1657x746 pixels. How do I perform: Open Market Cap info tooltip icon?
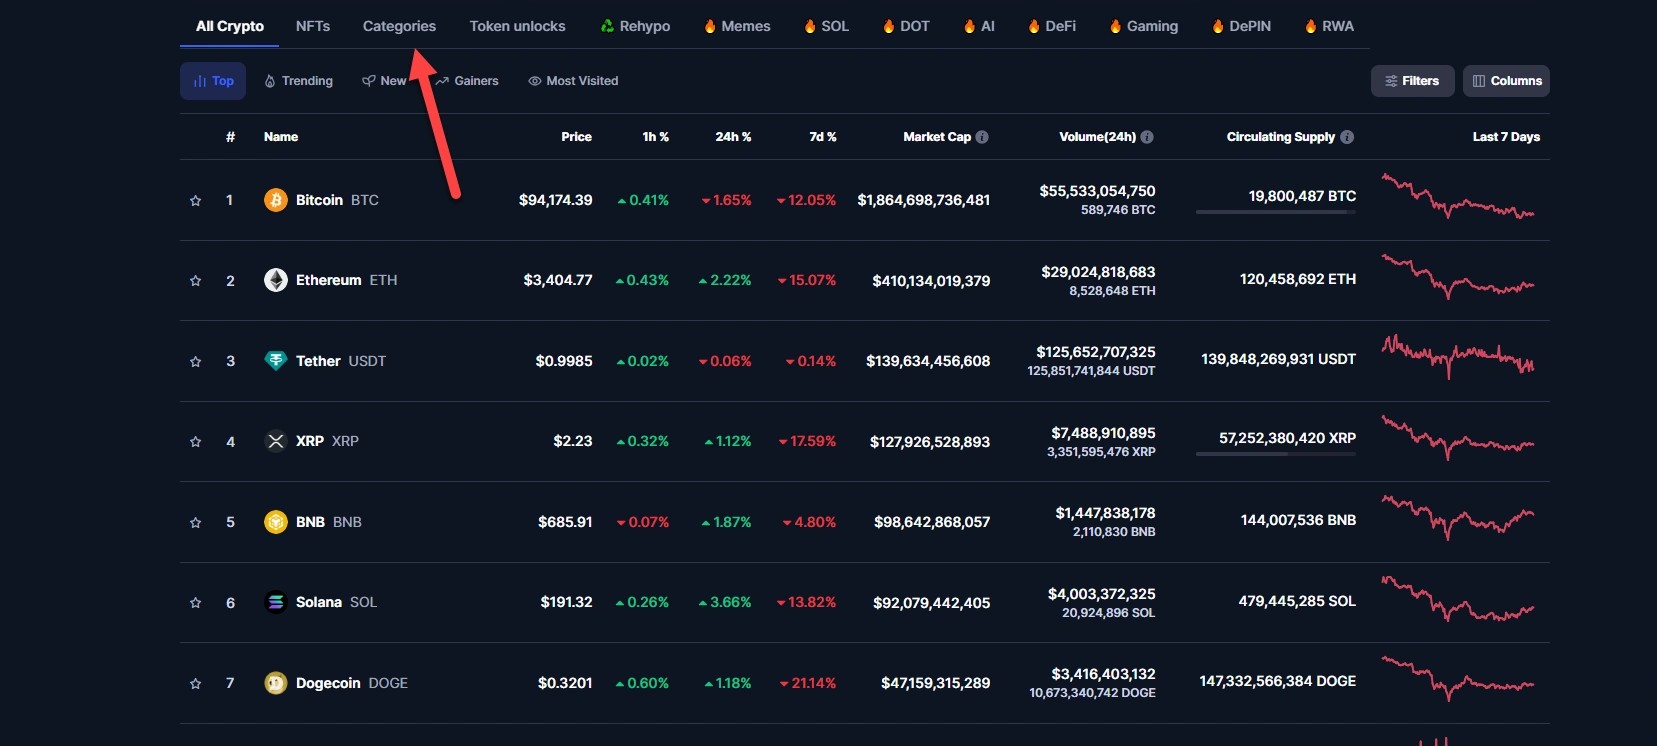[x=982, y=137]
